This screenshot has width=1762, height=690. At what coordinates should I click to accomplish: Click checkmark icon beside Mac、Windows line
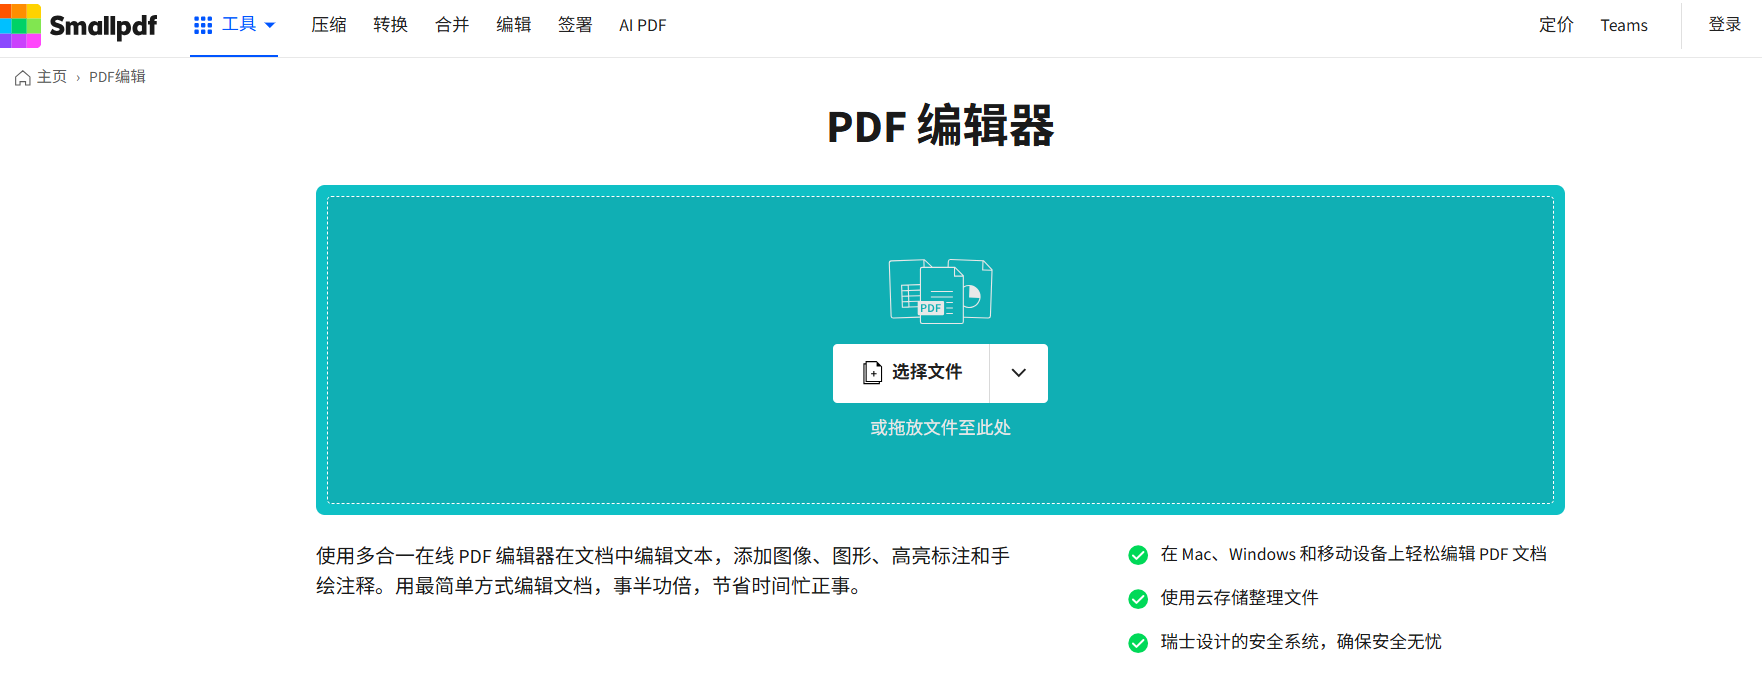click(1138, 555)
